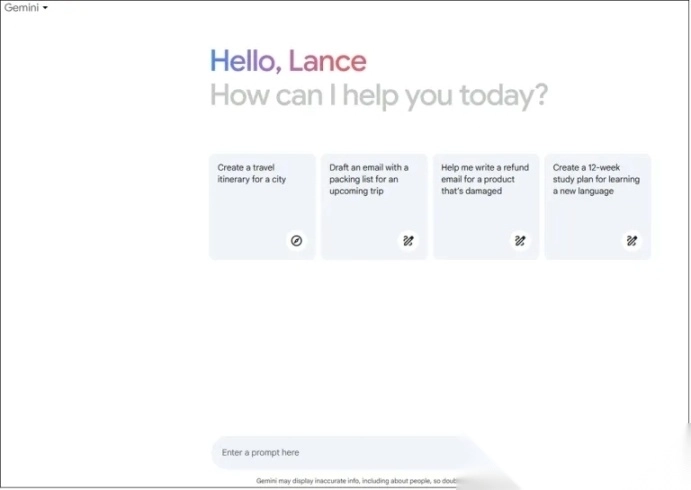Expand the Gemini dropdown arrow

pos(45,8)
